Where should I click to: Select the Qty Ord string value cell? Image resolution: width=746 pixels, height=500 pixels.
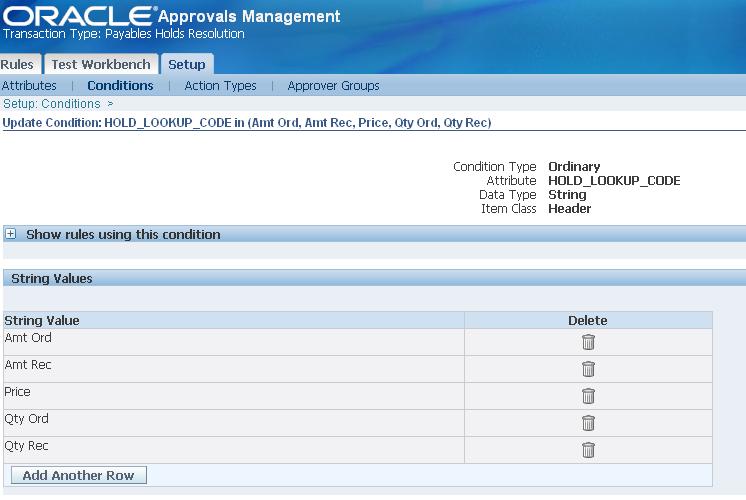click(x=234, y=423)
